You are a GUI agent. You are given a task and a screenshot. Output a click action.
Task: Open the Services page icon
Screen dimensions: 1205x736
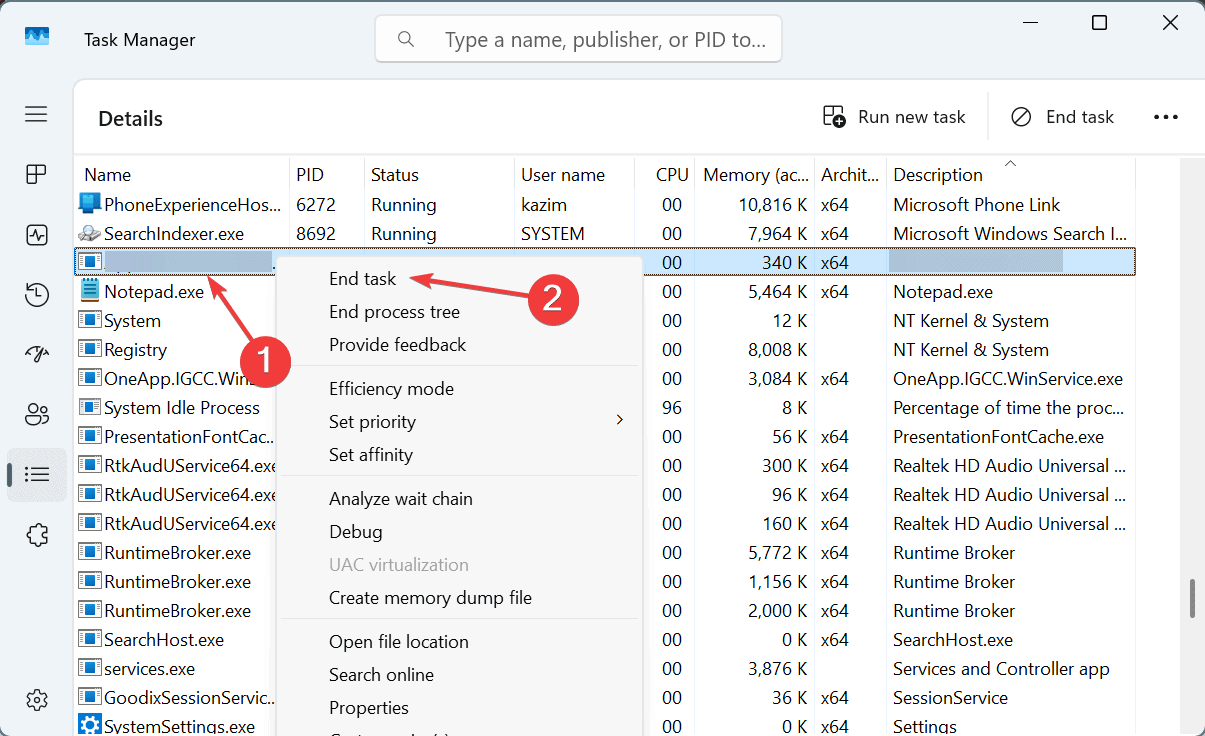coord(37,534)
